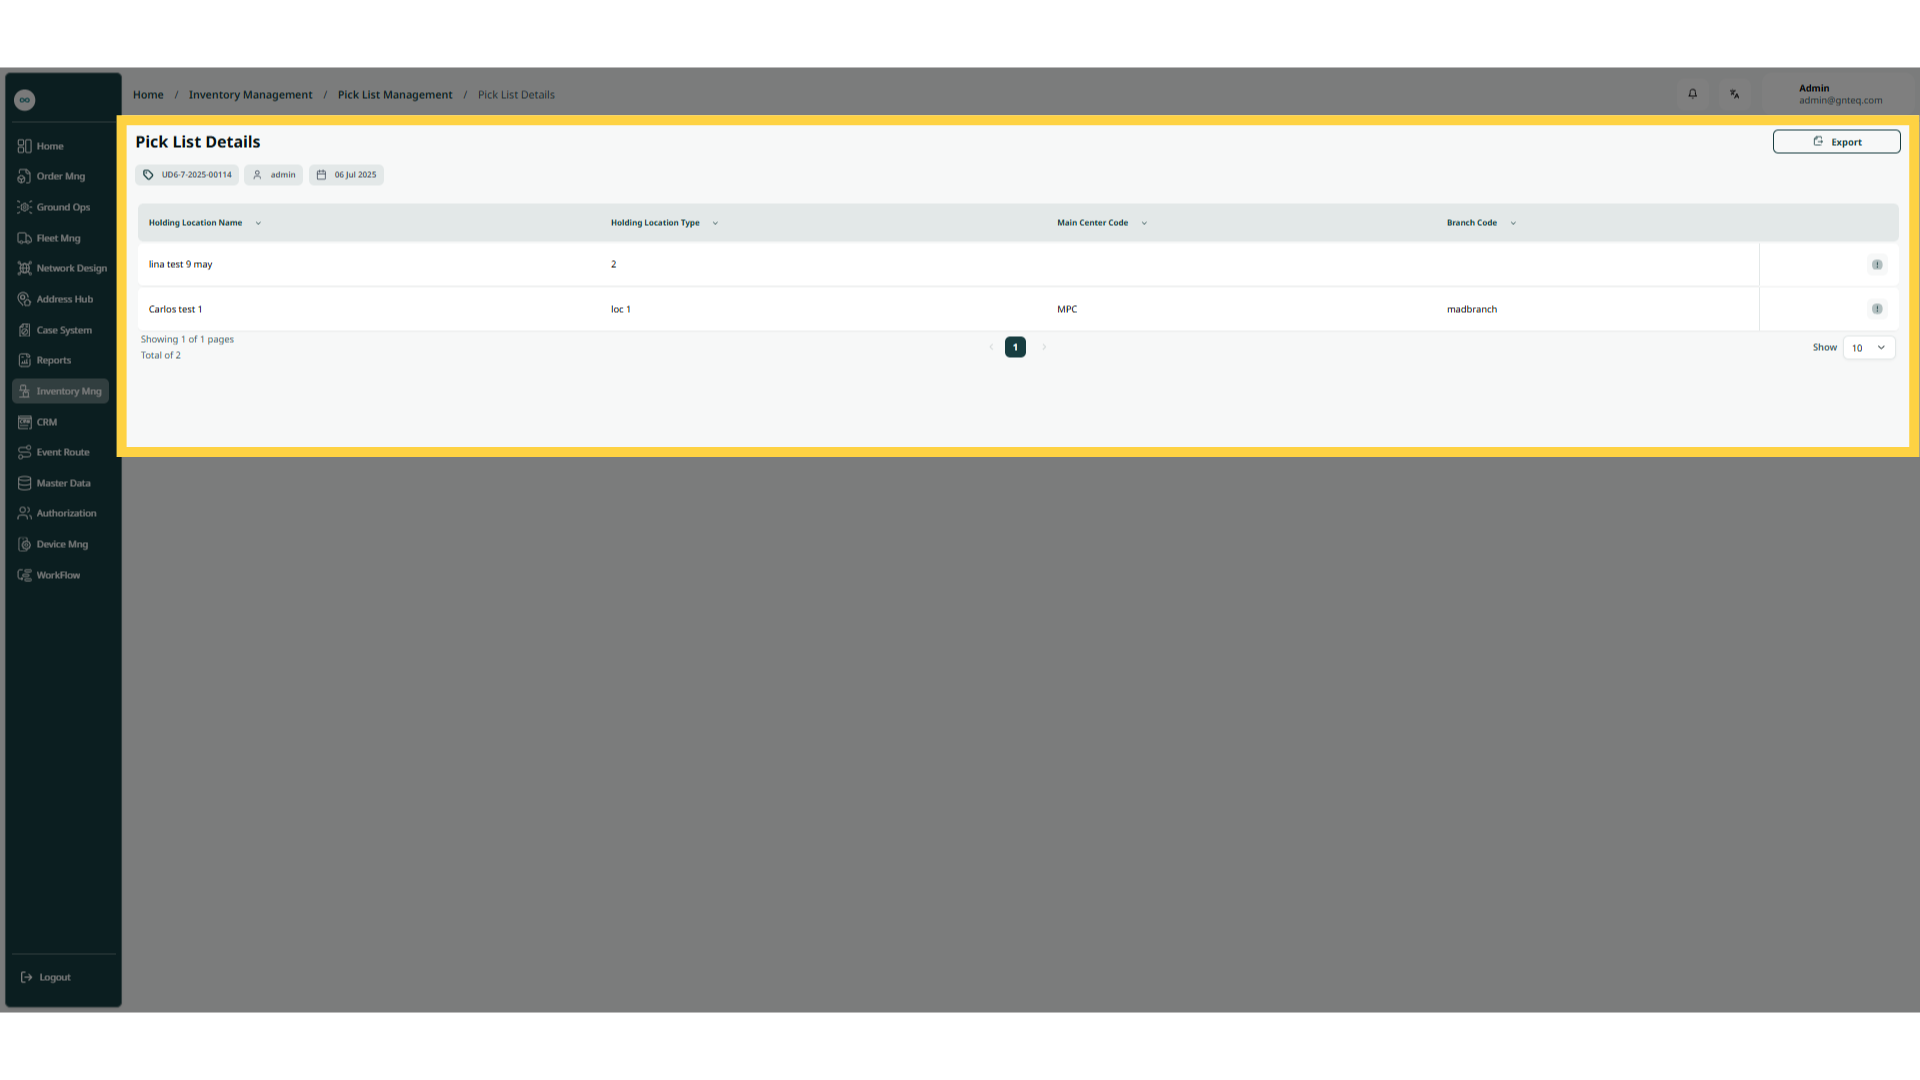The width and height of the screenshot is (1920, 1080).
Task: Click cell 'loc 1'
Action: pyautogui.click(x=621, y=309)
